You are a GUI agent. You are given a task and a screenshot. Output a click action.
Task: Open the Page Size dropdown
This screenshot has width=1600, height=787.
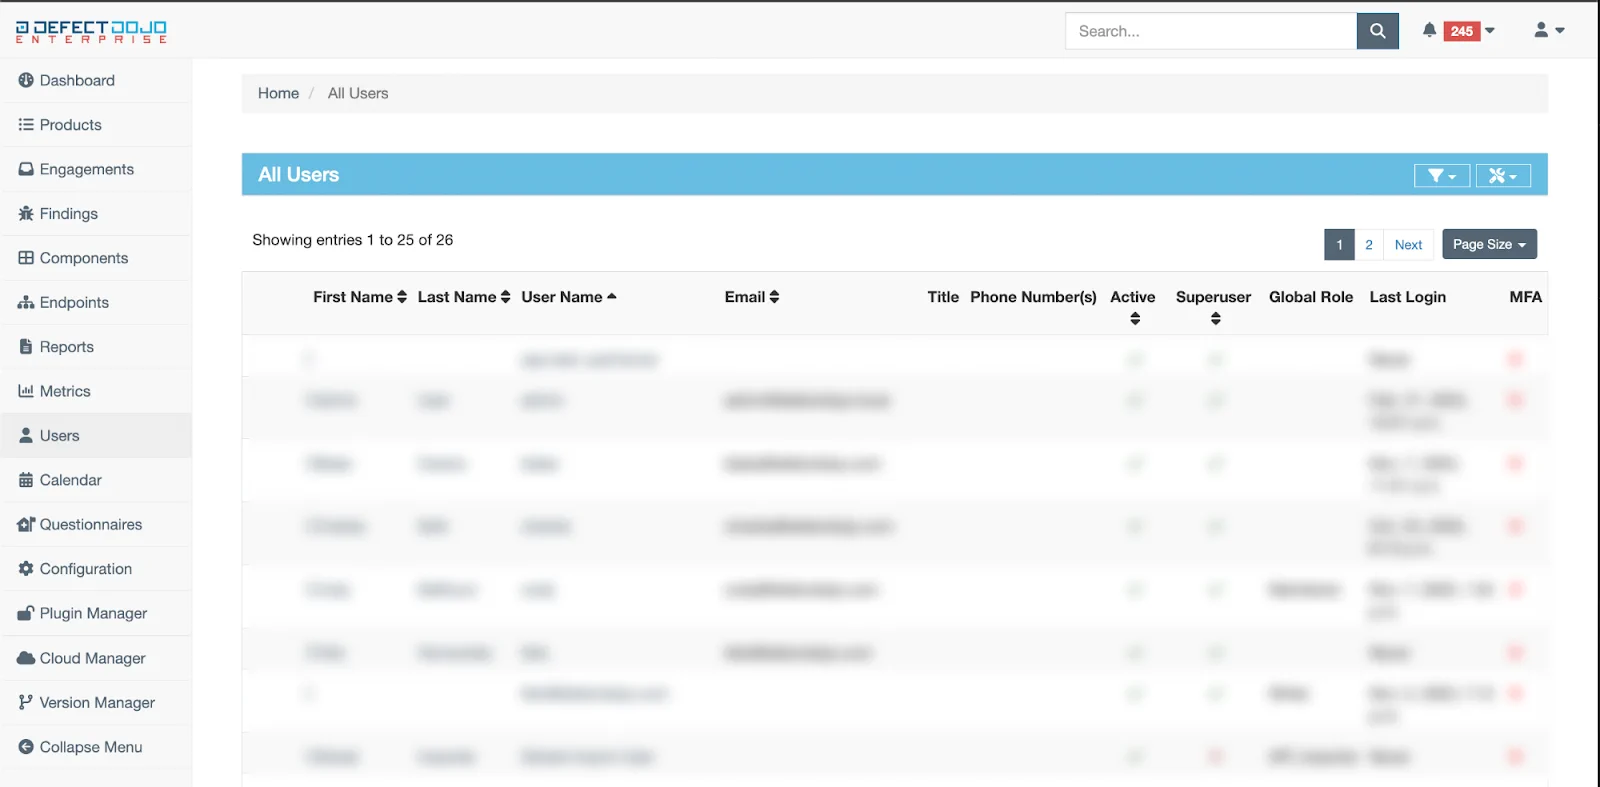[x=1488, y=245]
